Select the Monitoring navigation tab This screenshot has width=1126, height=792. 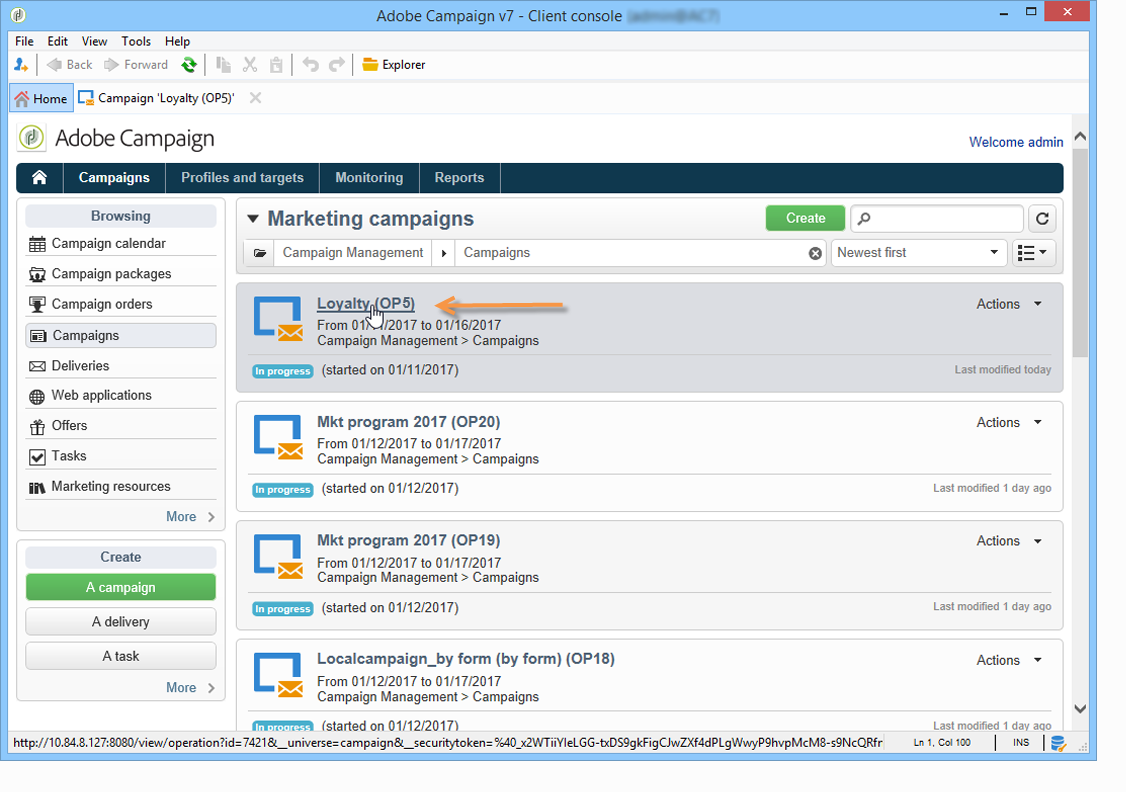coord(369,177)
